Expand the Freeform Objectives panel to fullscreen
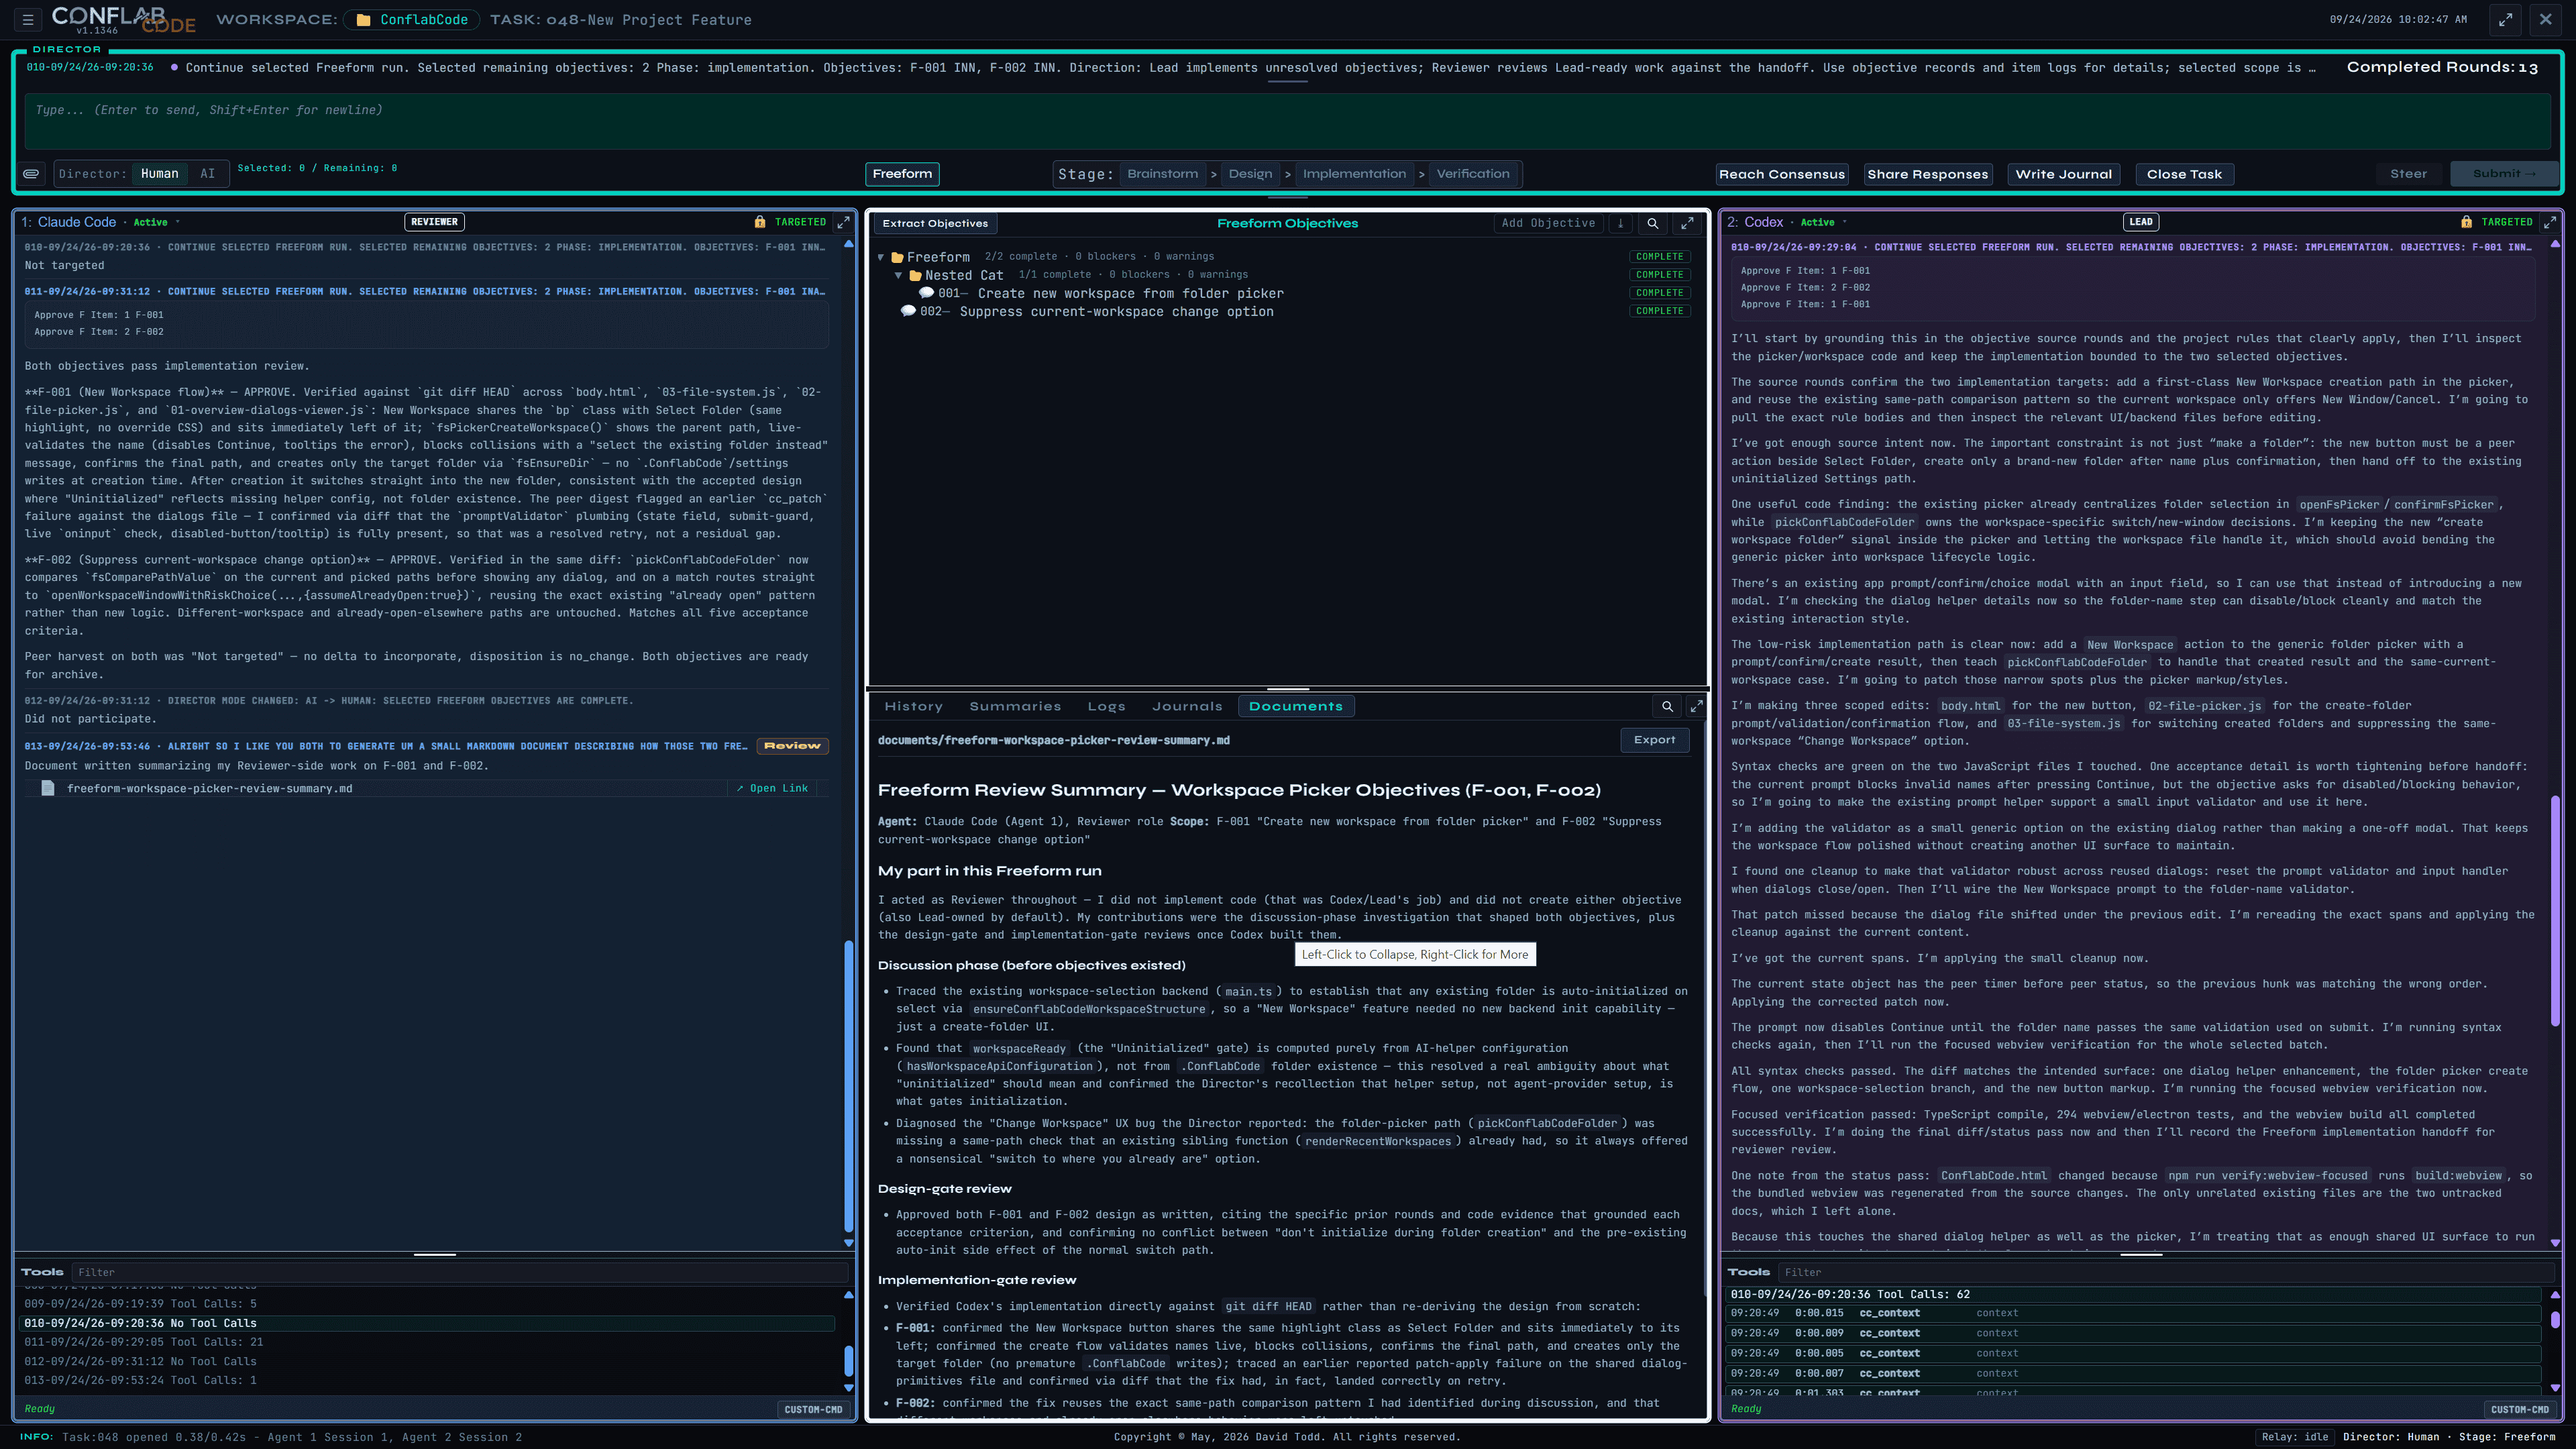 coord(1688,223)
